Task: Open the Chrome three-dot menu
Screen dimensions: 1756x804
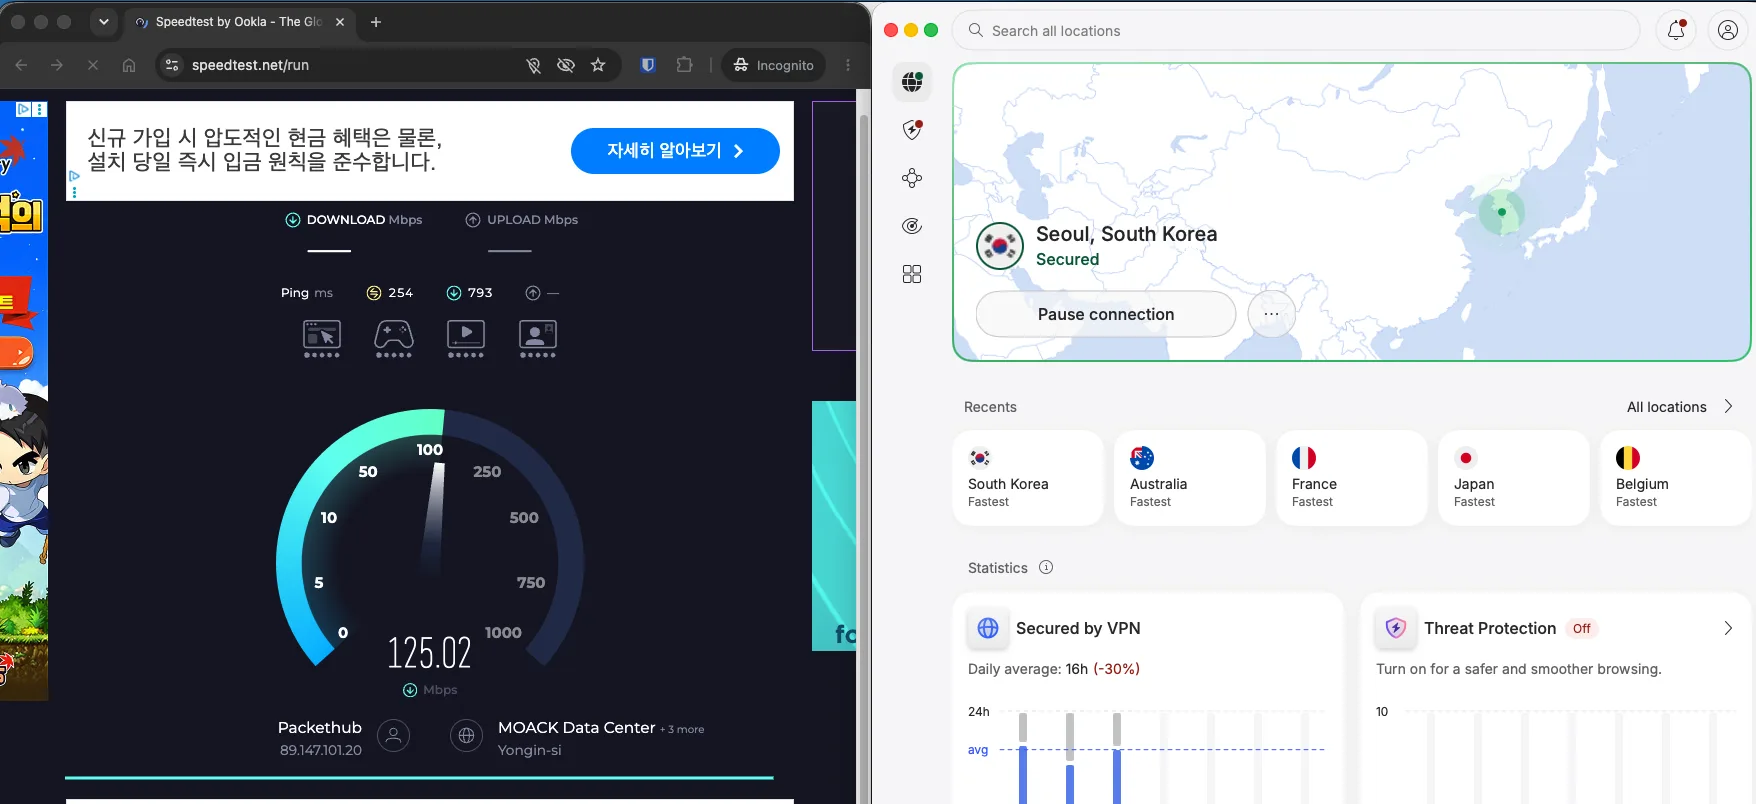Action: 848,65
